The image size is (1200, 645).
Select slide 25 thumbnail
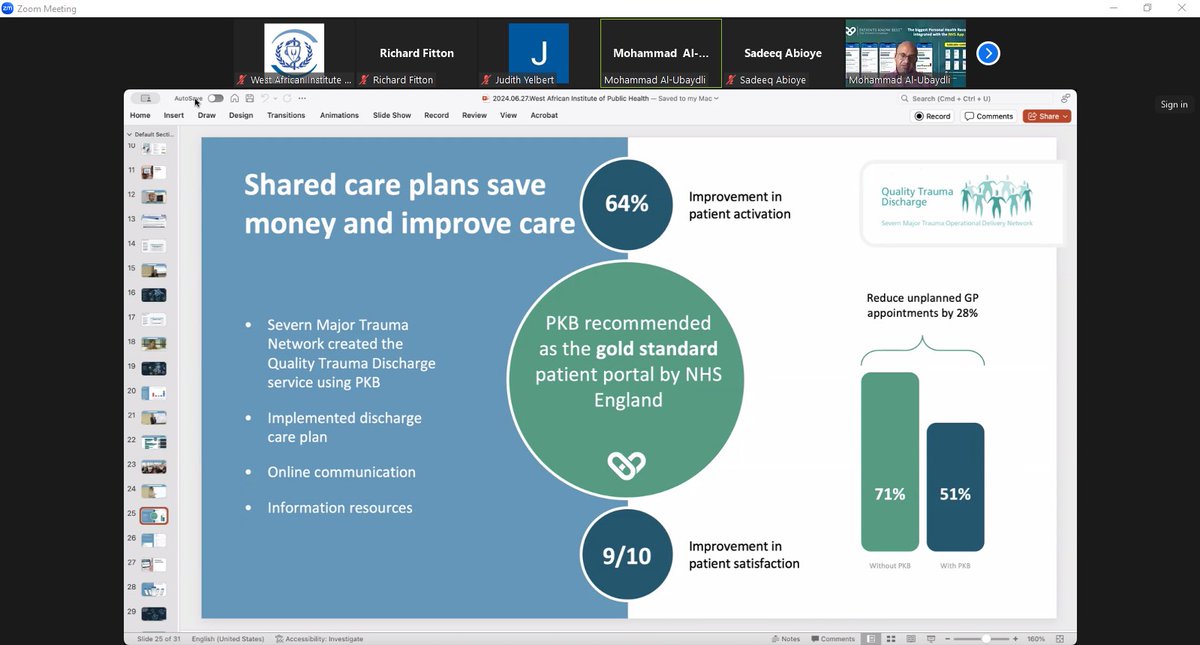click(x=154, y=516)
